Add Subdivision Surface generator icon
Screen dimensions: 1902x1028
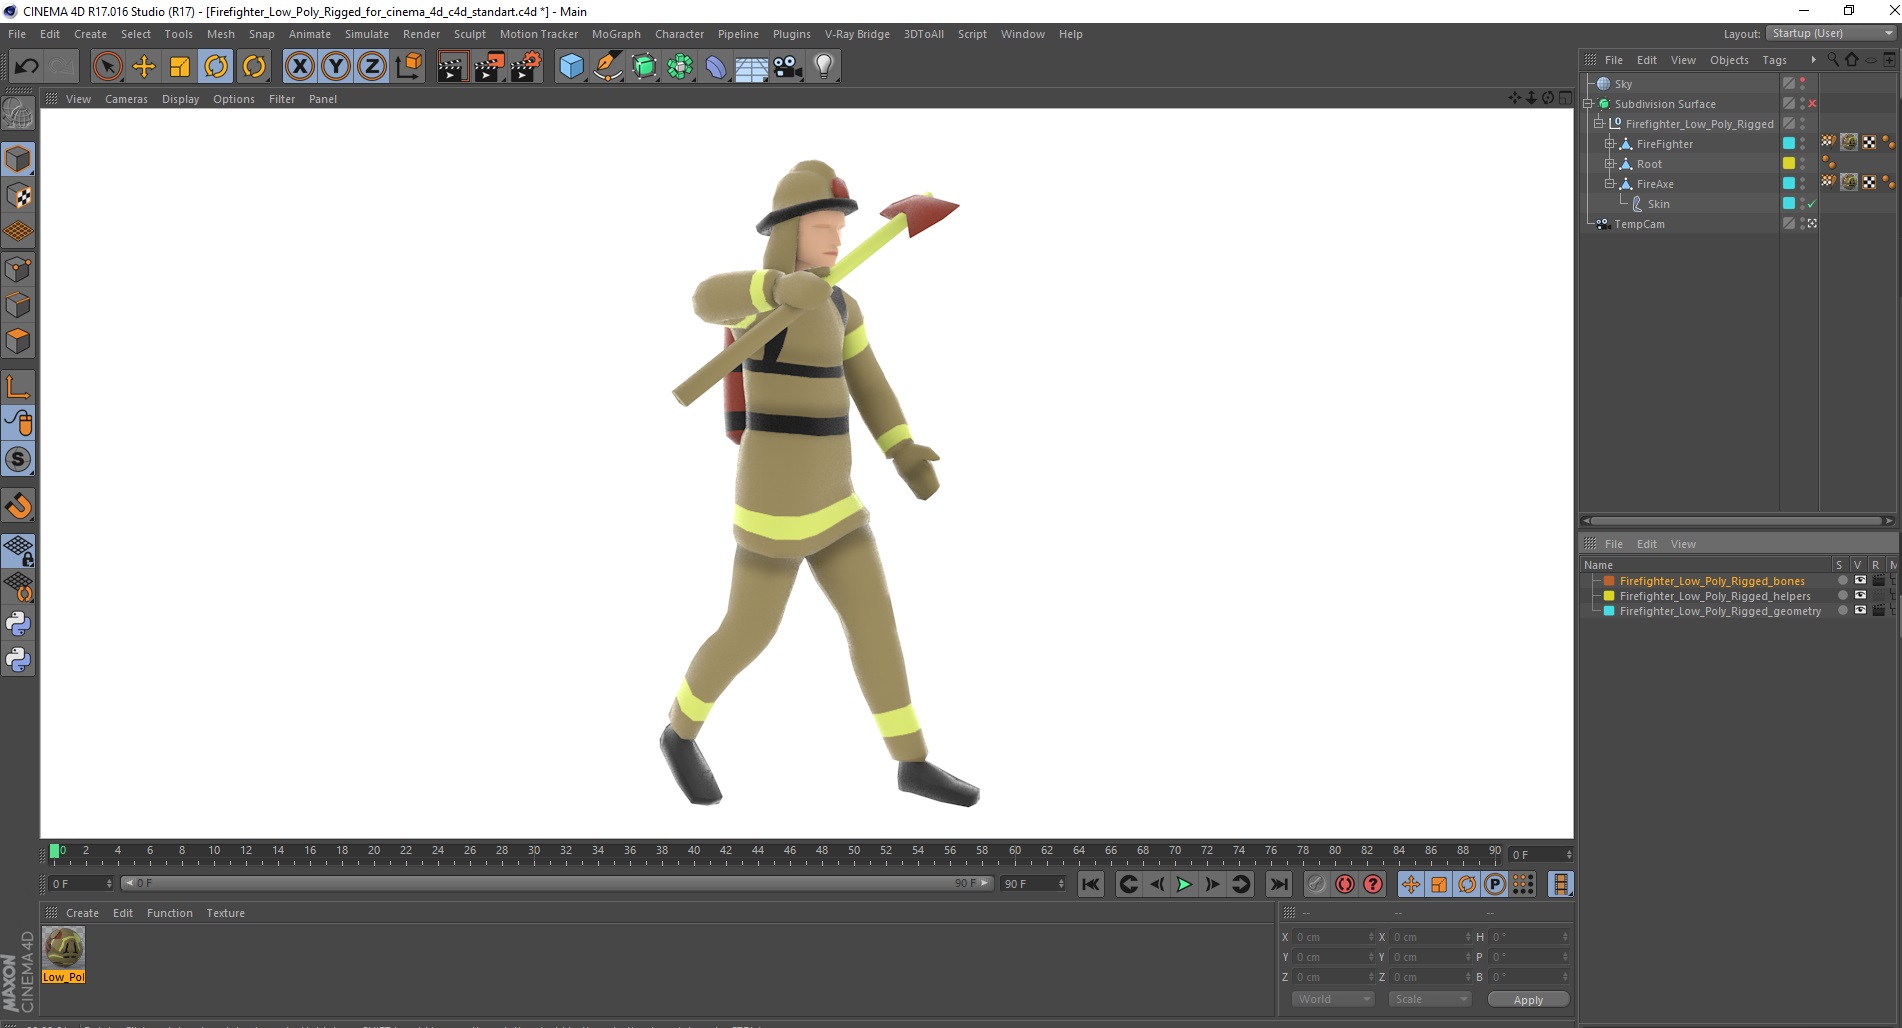[x=644, y=67]
